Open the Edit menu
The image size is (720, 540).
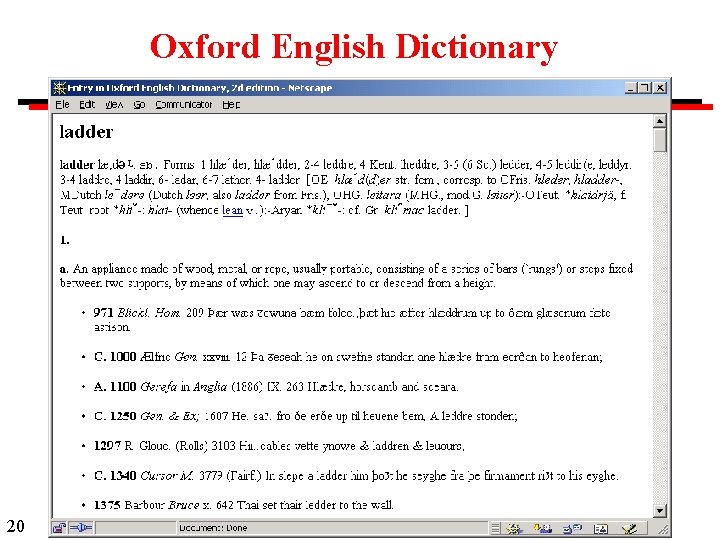pyautogui.click(x=87, y=105)
